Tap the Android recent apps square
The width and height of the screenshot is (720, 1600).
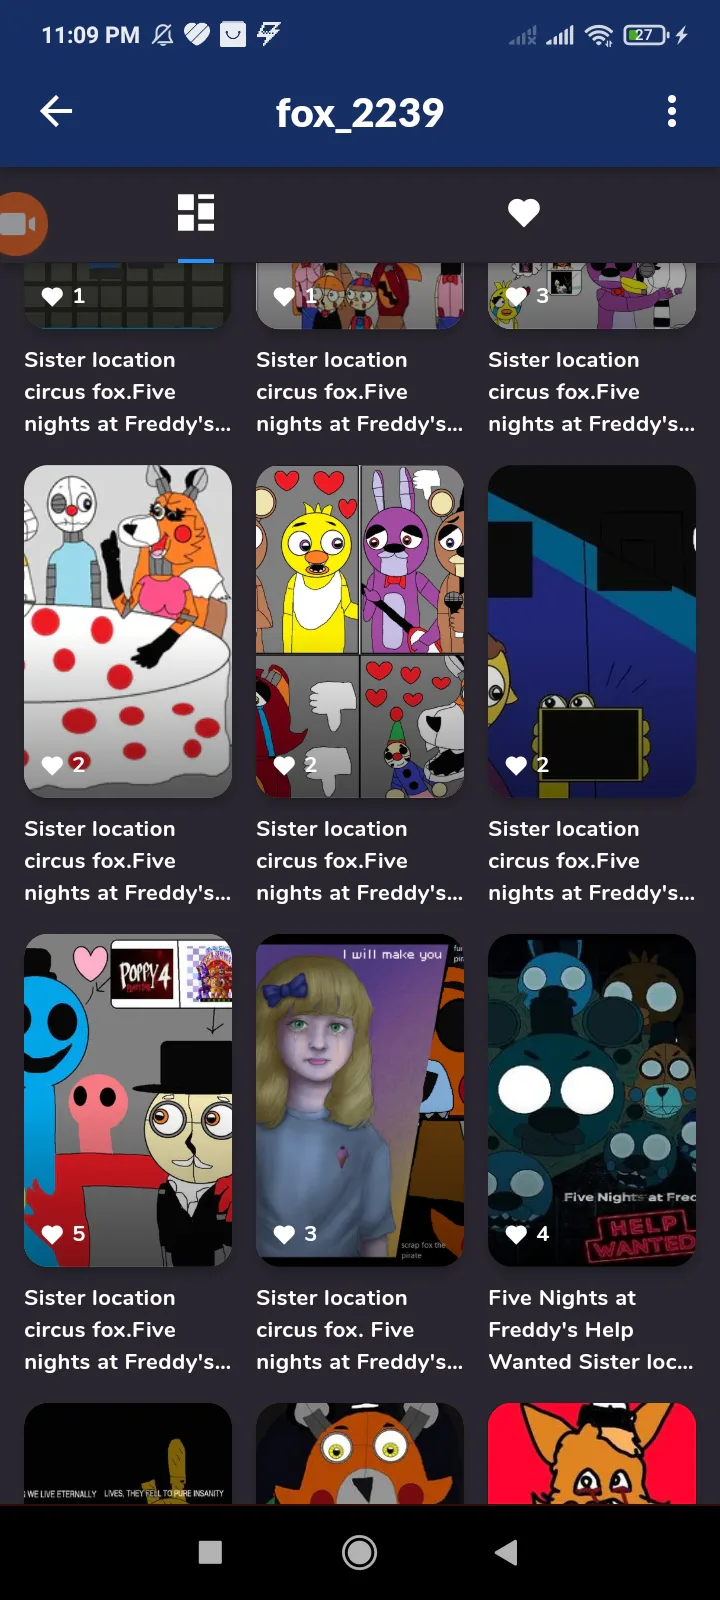click(x=210, y=1552)
